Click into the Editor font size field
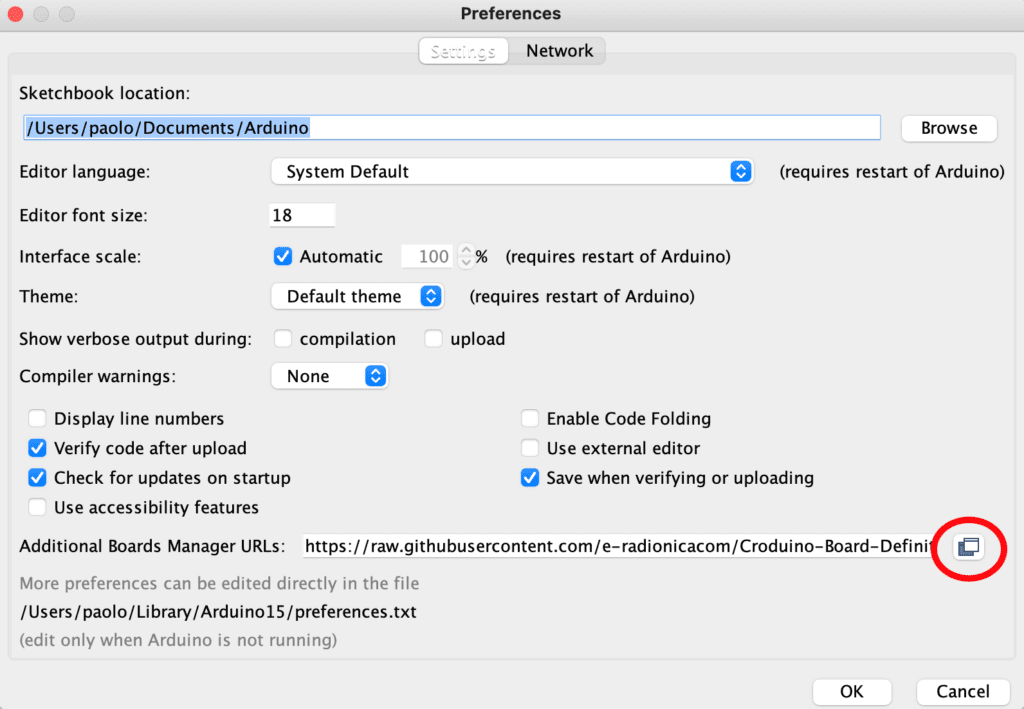Screen dimensions: 1024x709 (302, 215)
